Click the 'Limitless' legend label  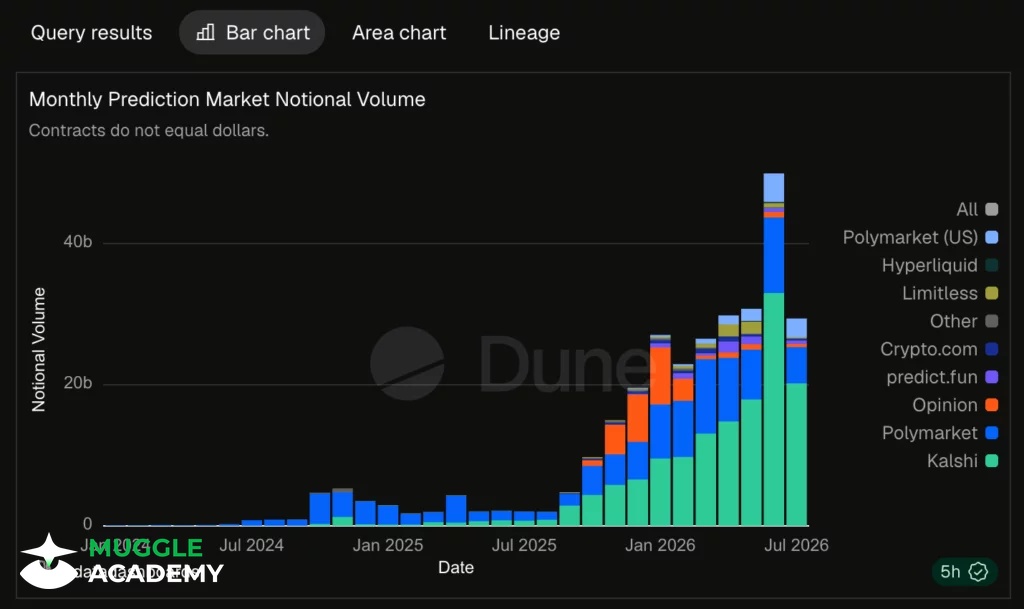coord(940,293)
